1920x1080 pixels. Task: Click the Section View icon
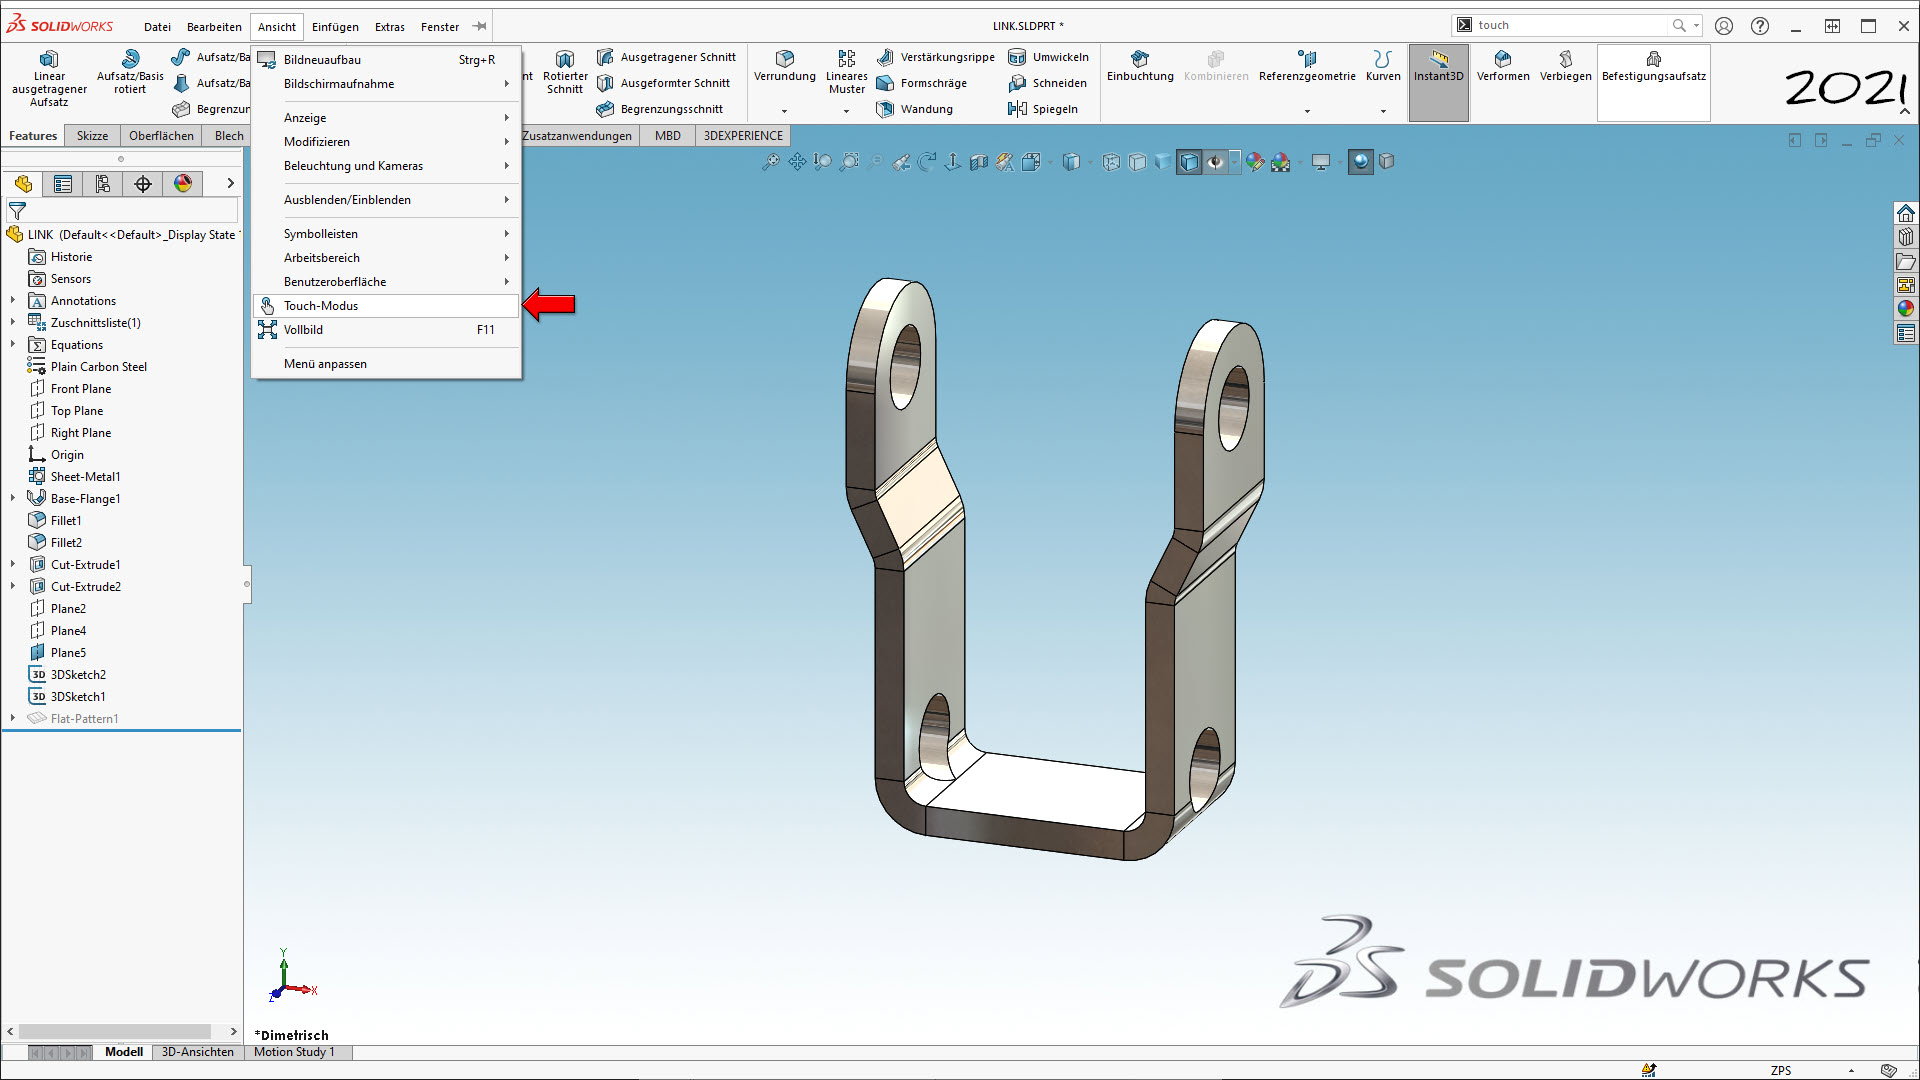coord(979,162)
